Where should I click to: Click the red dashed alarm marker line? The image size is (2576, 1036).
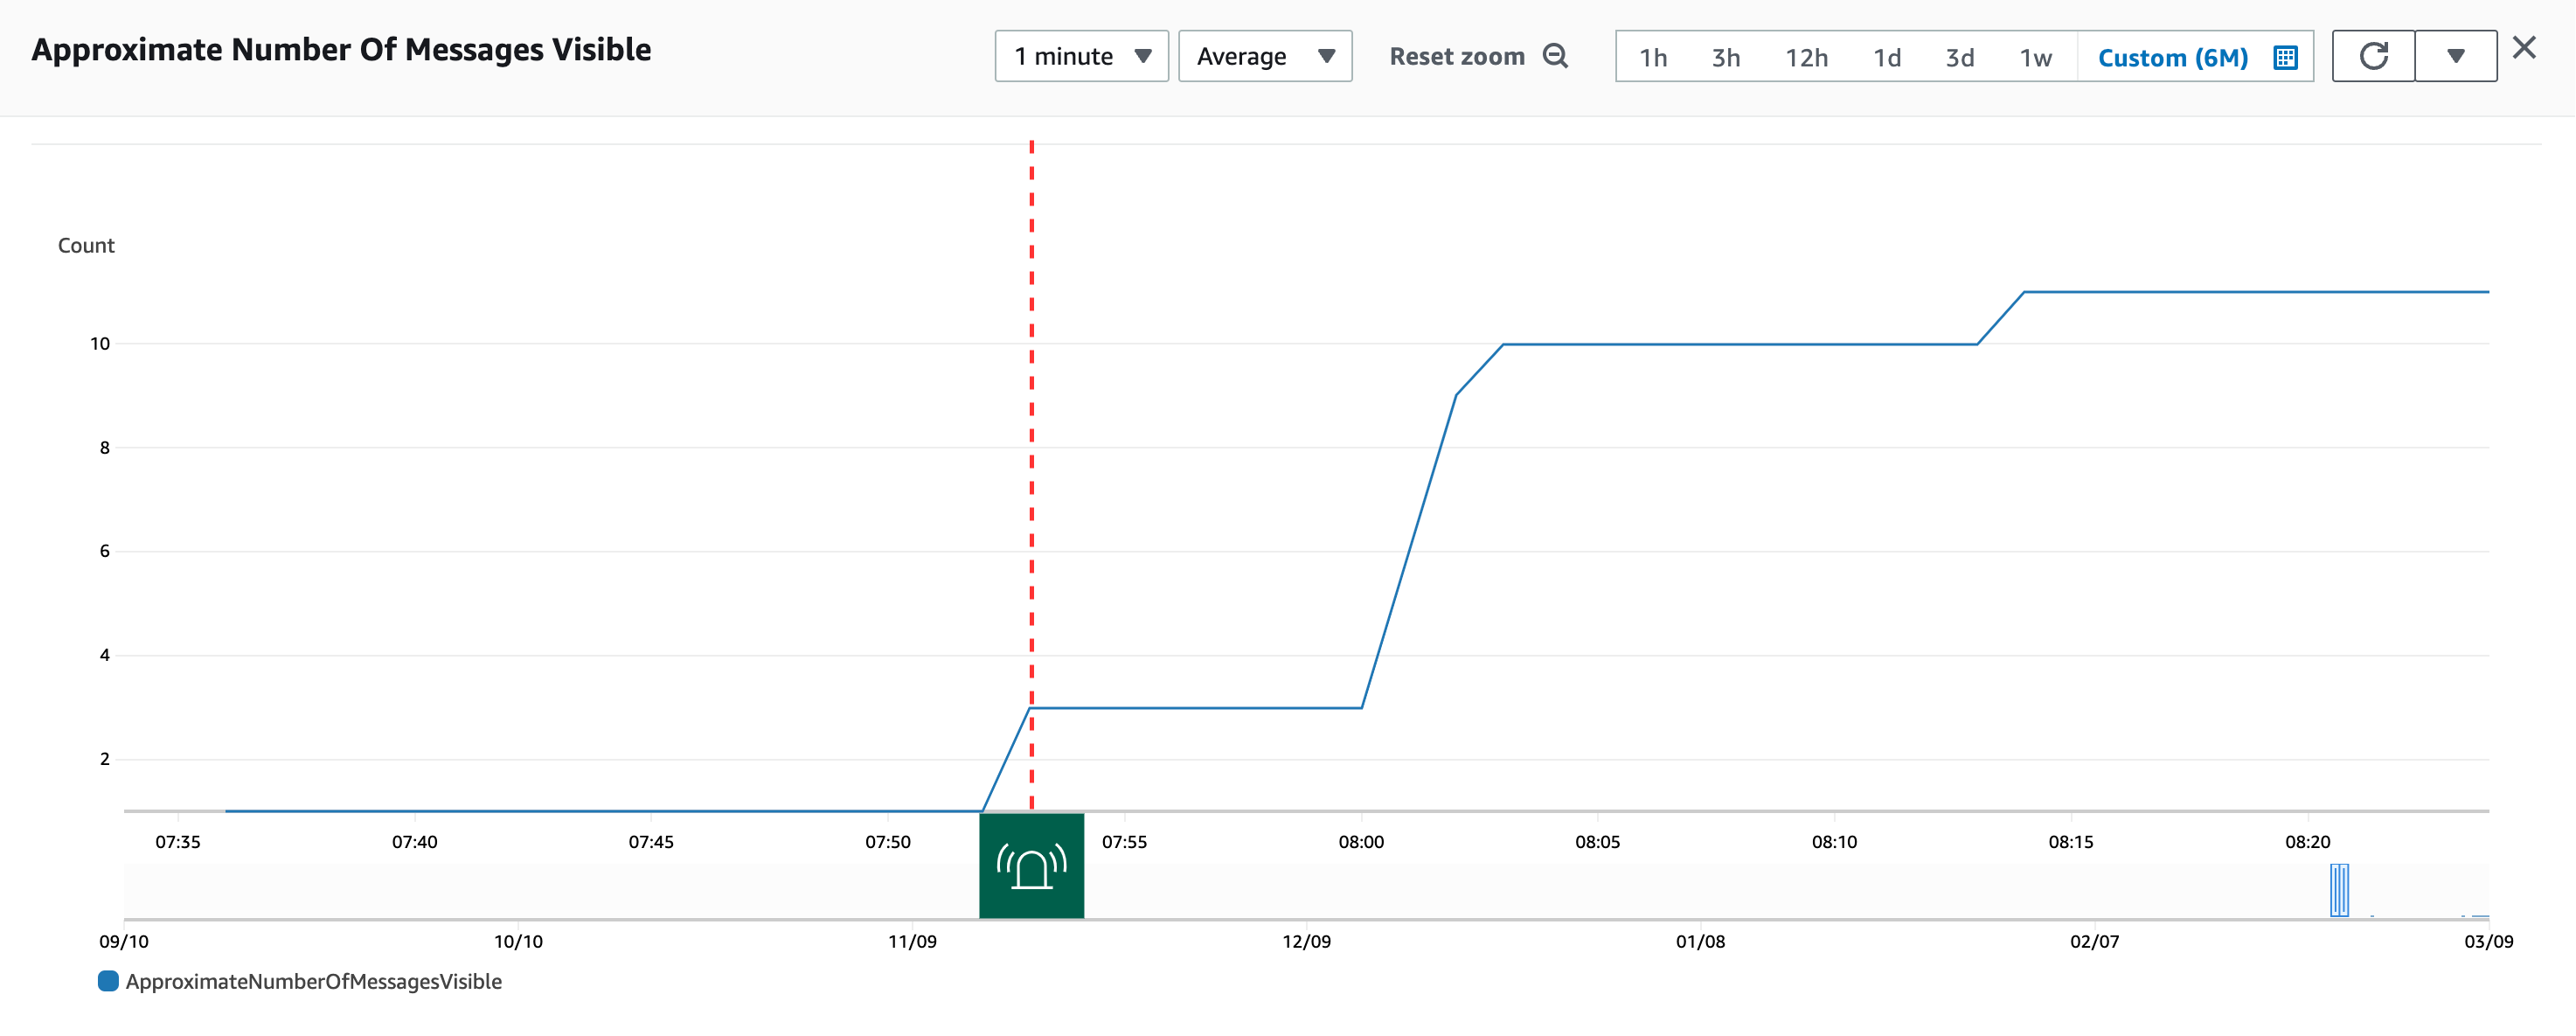(1031, 475)
